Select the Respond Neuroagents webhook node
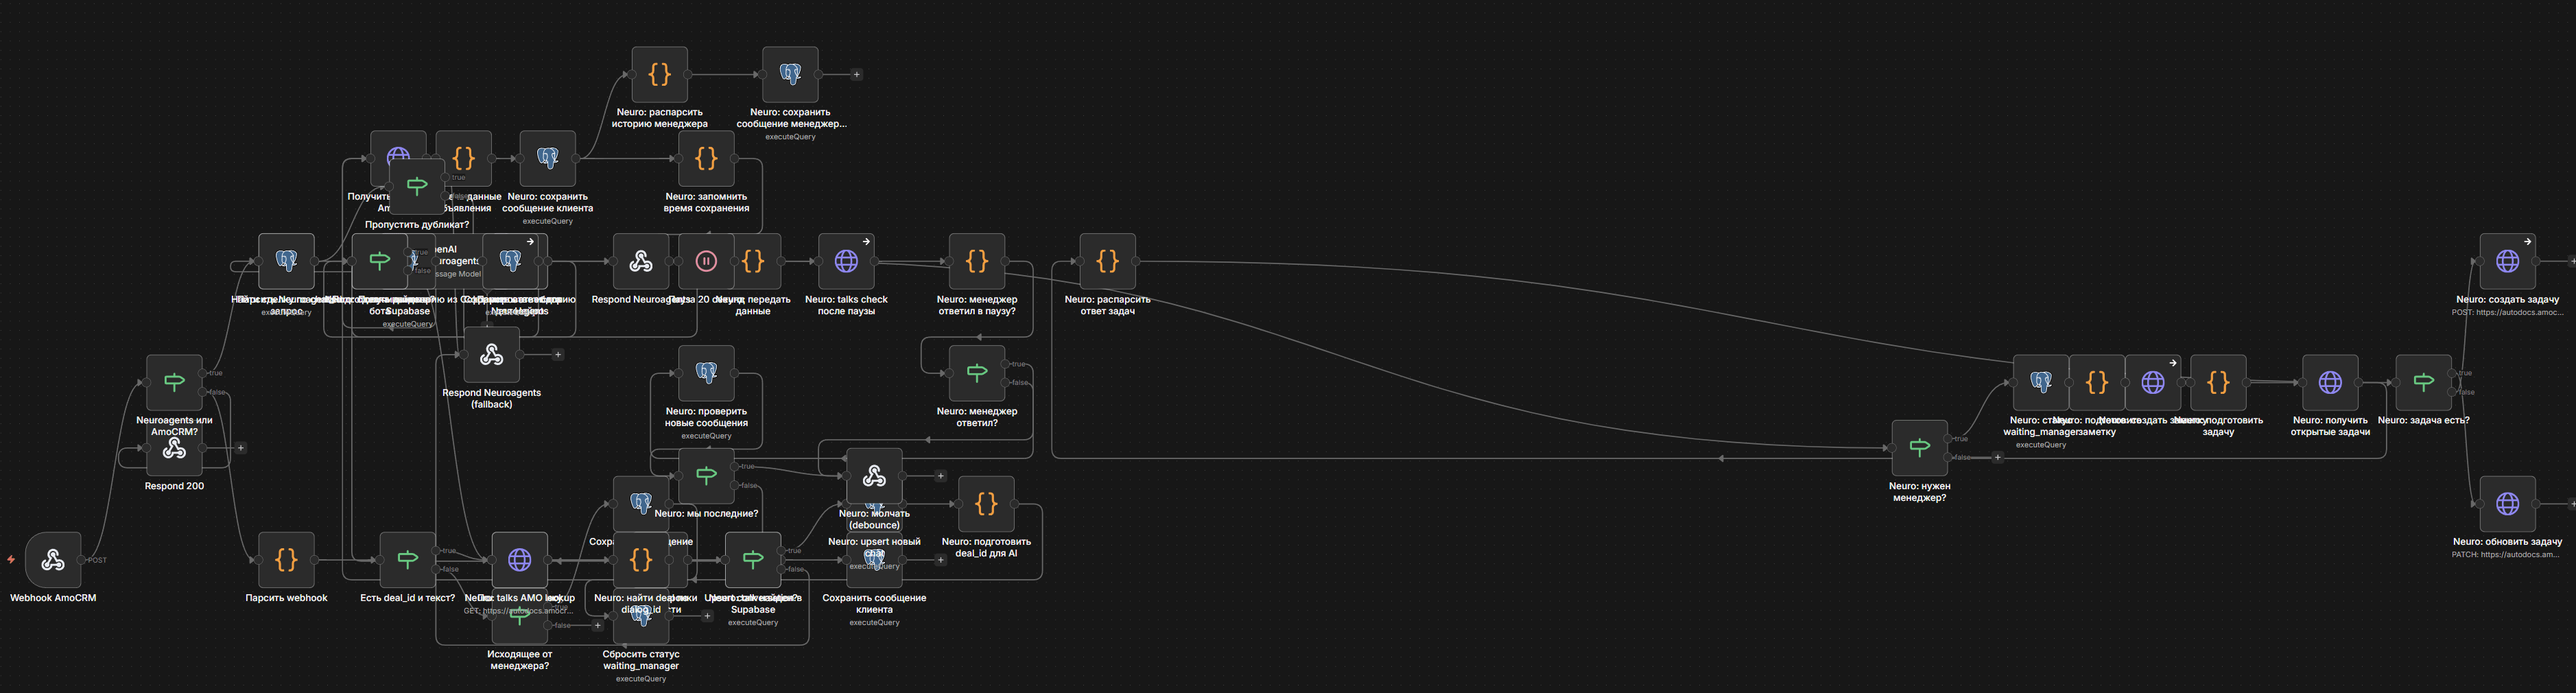This screenshot has height=693, width=2576. [x=640, y=261]
